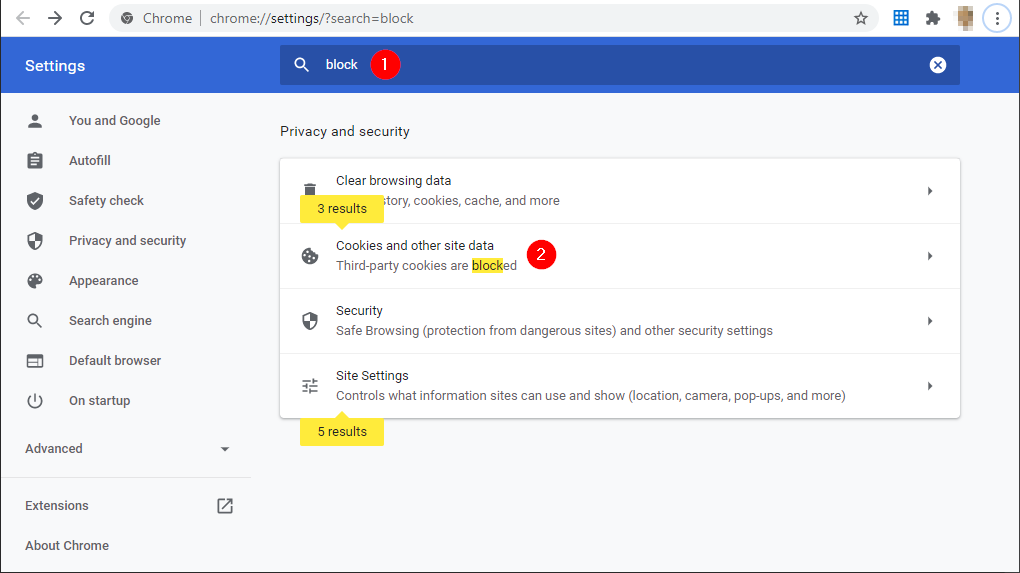The image size is (1020, 573).
Task: Open the blue grid extension icon
Action: tap(901, 18)
